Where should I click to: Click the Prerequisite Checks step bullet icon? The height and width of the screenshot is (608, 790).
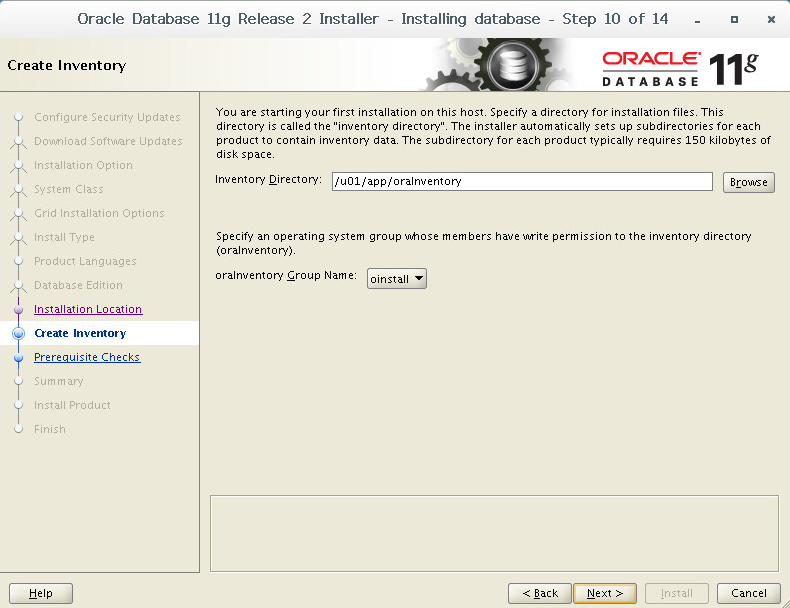(19, 357)
